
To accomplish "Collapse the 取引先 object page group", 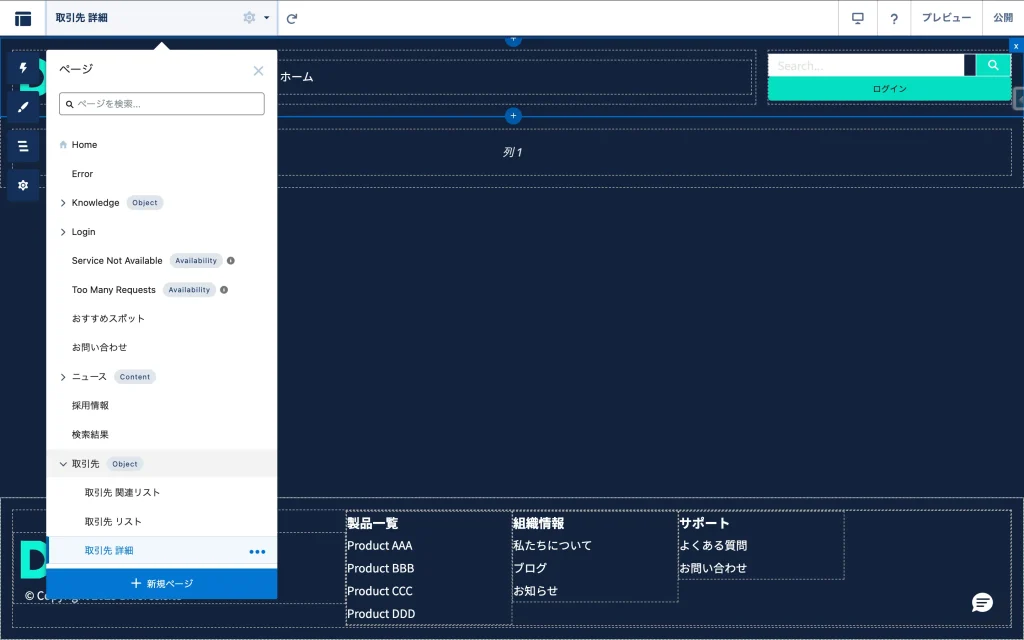I will tap(63, 464).
